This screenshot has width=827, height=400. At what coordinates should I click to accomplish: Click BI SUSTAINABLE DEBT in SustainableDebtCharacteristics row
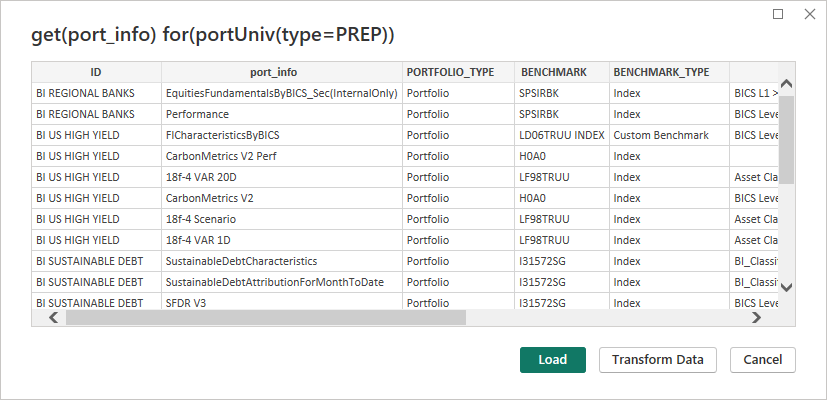[97, 261]
